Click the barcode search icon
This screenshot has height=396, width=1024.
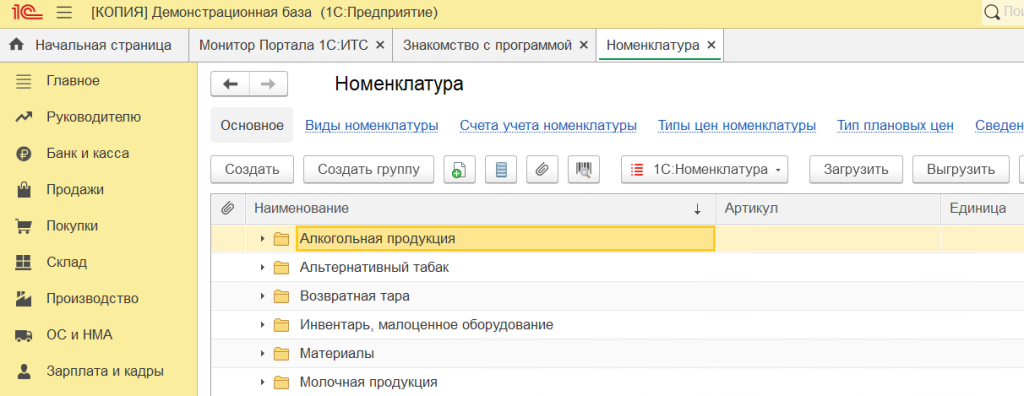click(x=584, y=170)
